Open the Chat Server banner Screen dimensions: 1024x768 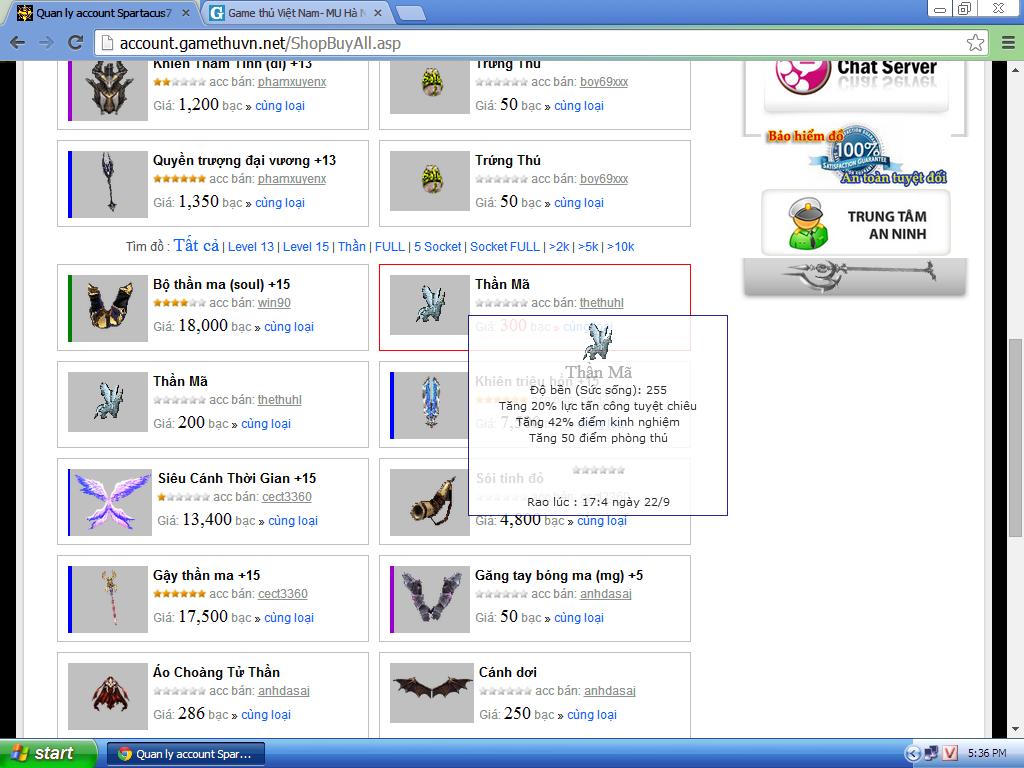point(857,86)
